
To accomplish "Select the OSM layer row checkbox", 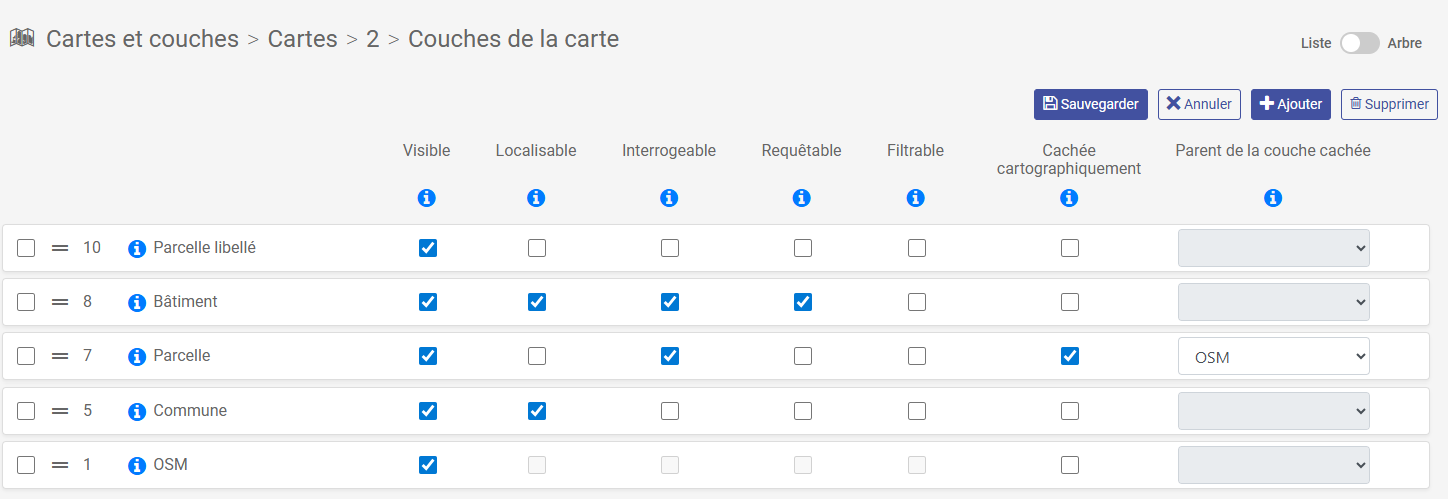I will [x=26, y=465].
